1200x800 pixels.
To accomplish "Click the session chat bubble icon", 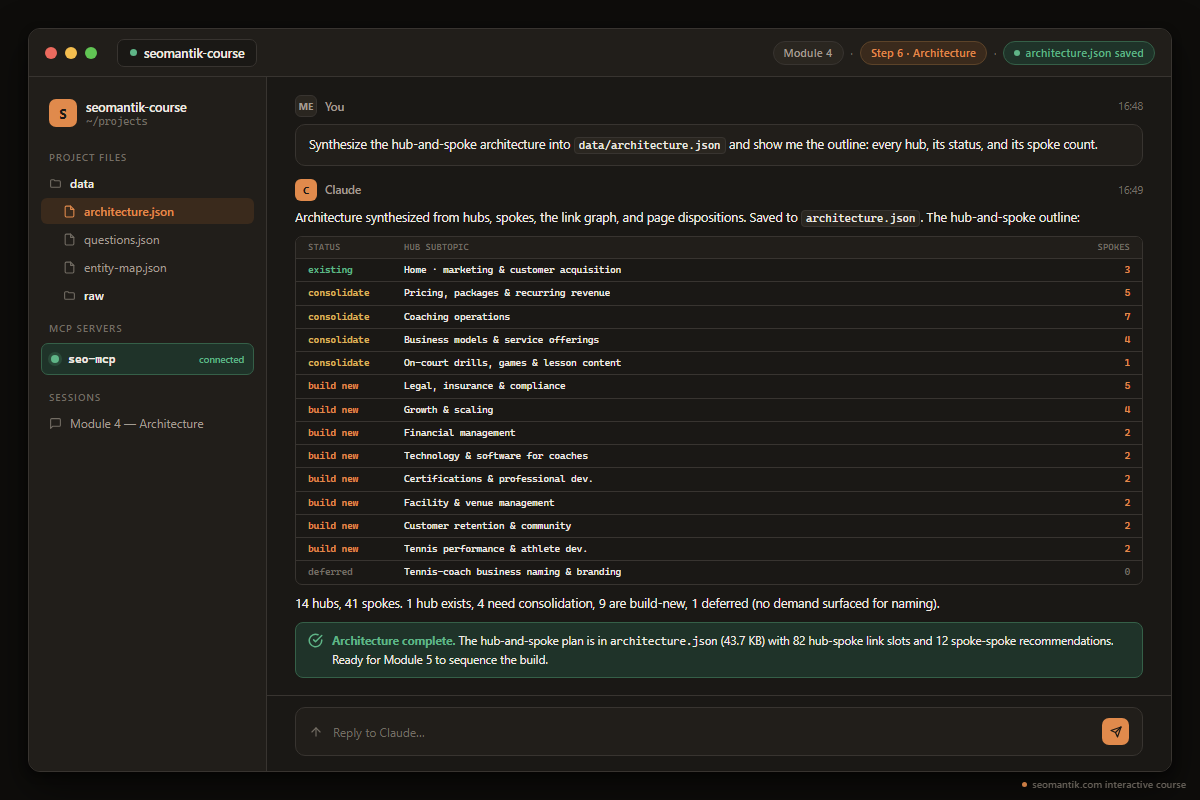I will pyautogui.click(x=56, y=424).
